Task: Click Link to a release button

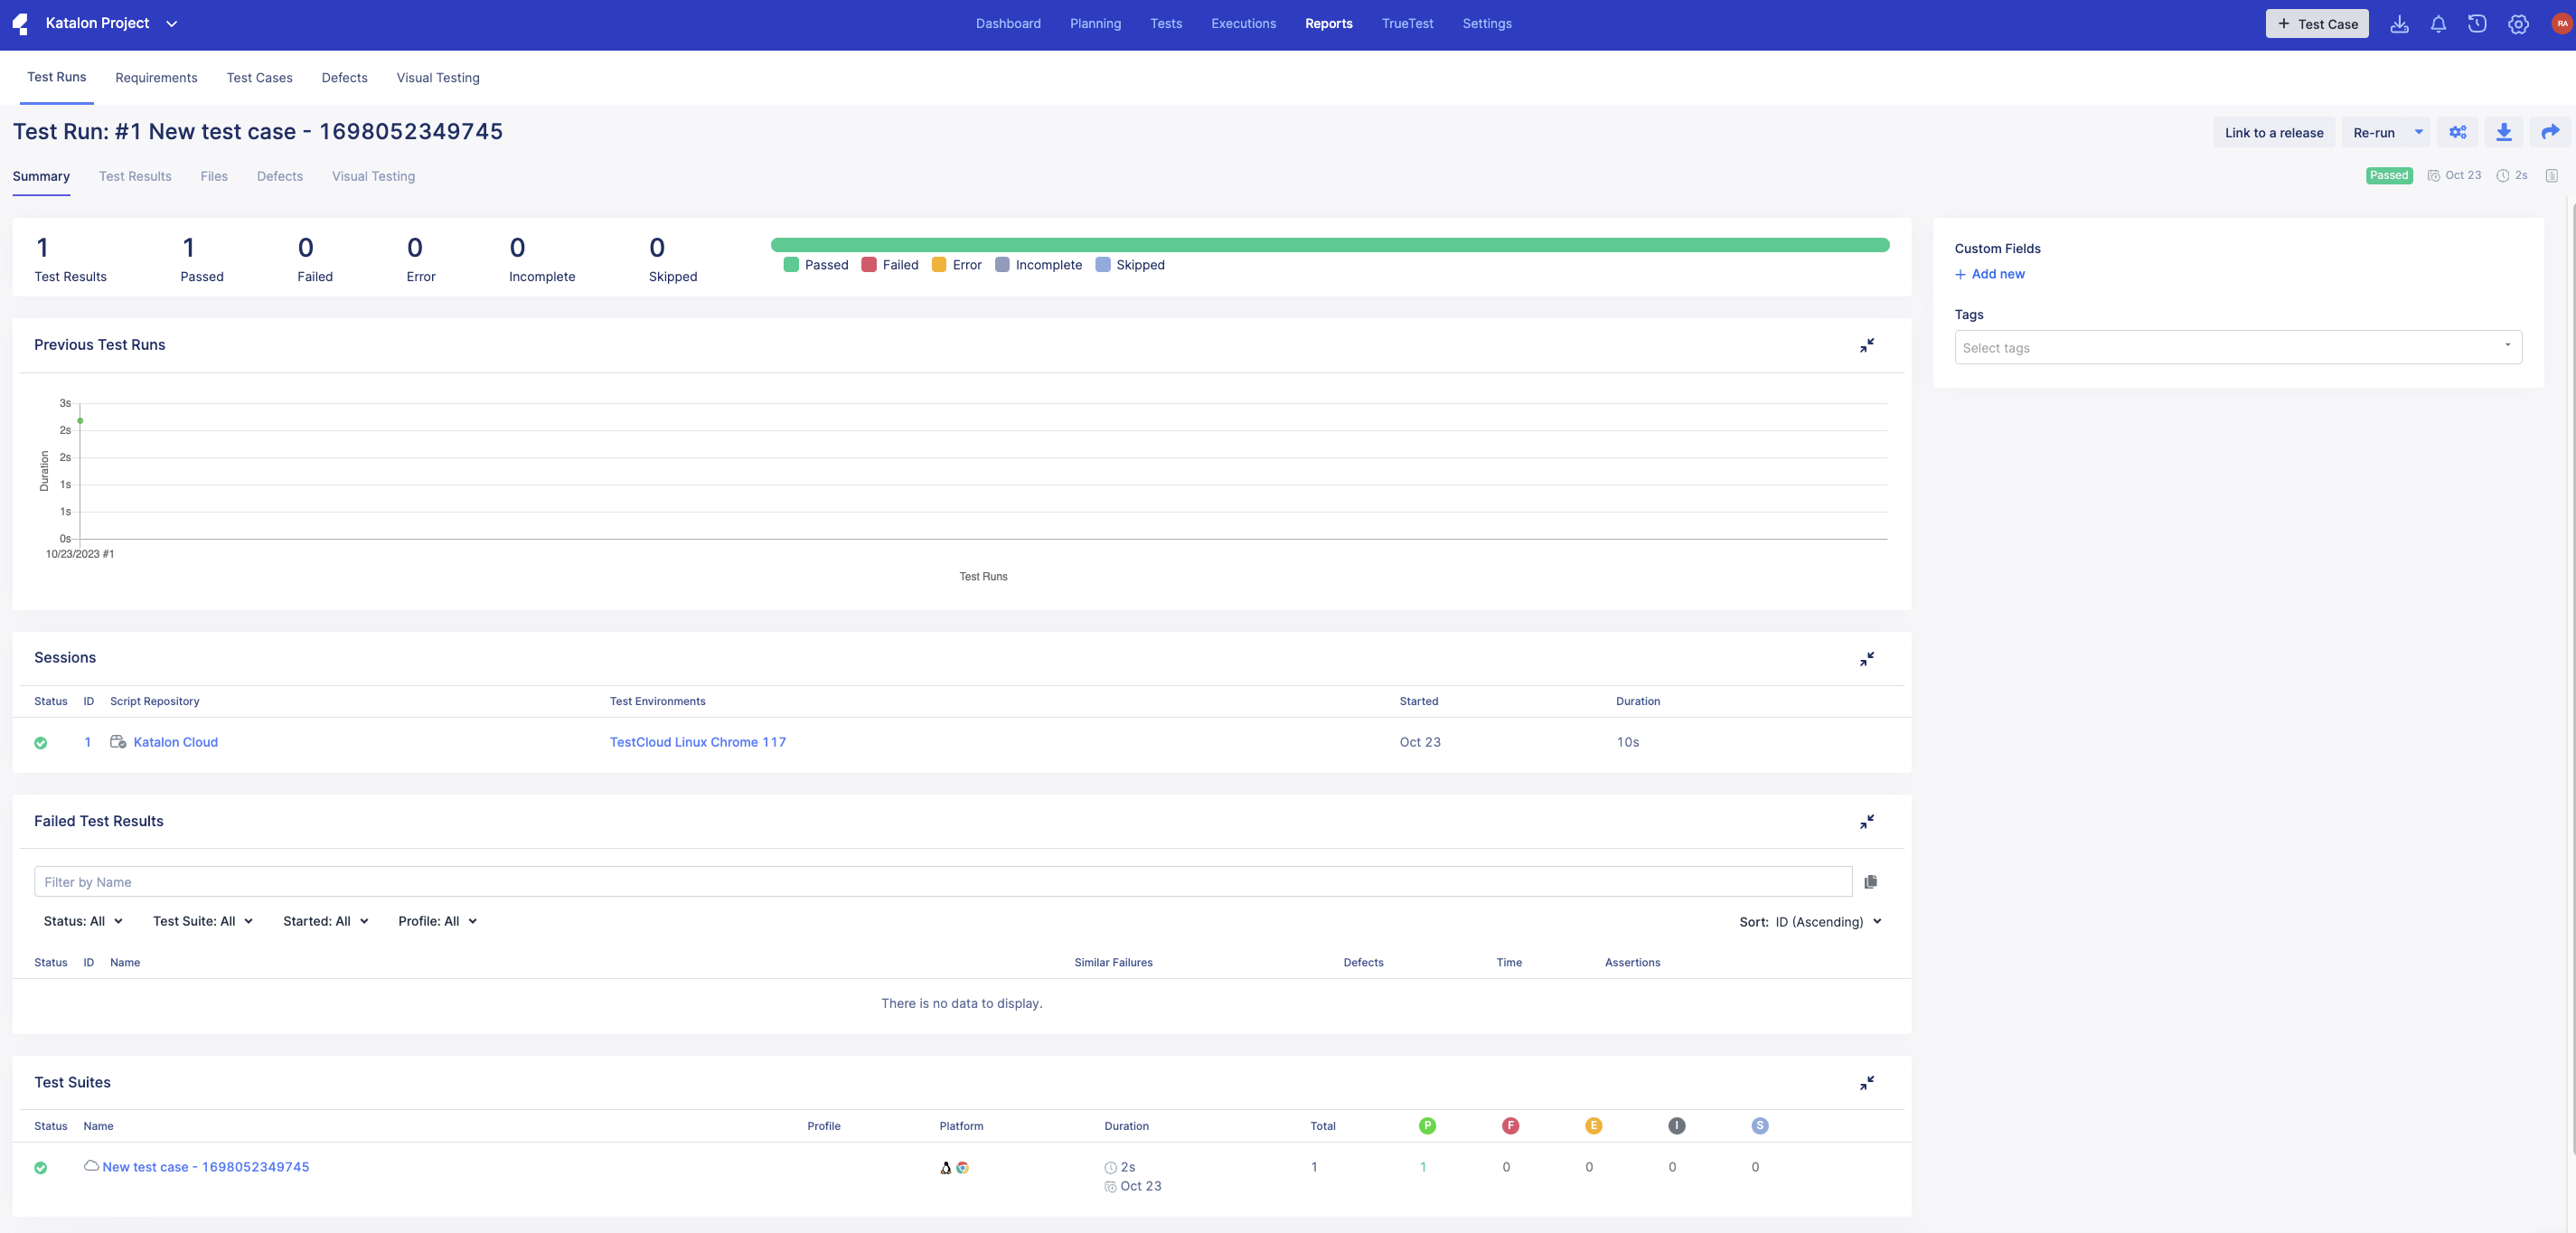Action: (x=2274, y=130)
